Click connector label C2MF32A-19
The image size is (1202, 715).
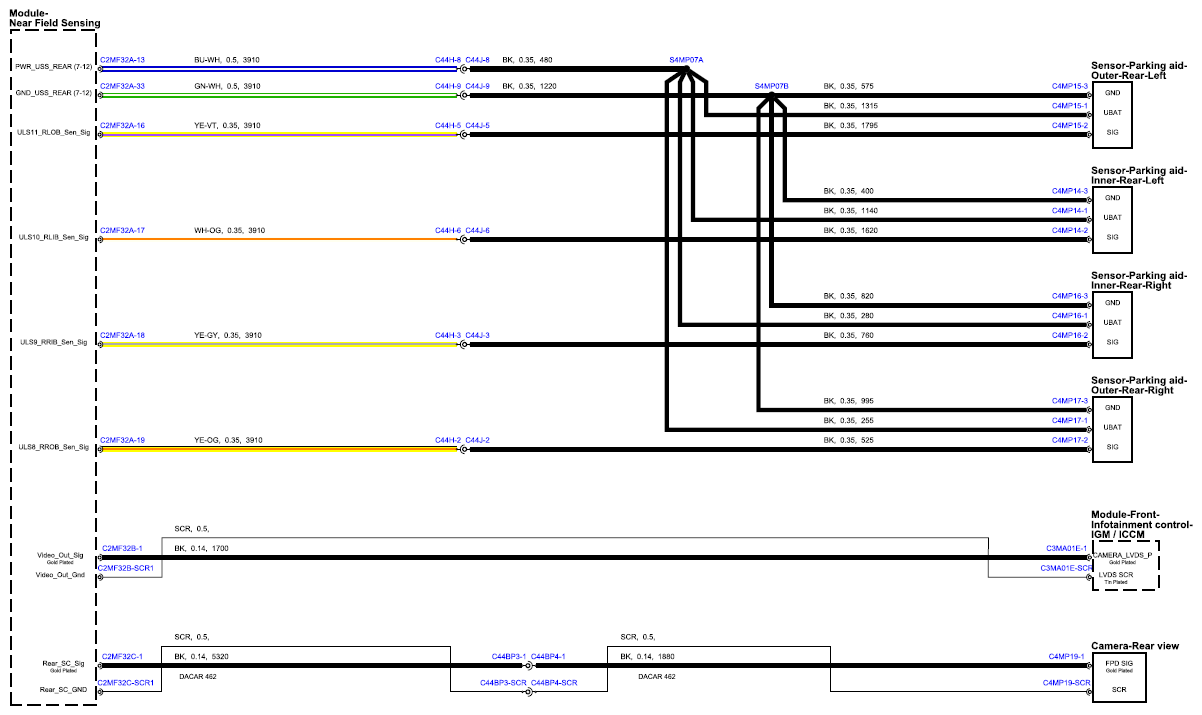point(123,440)
